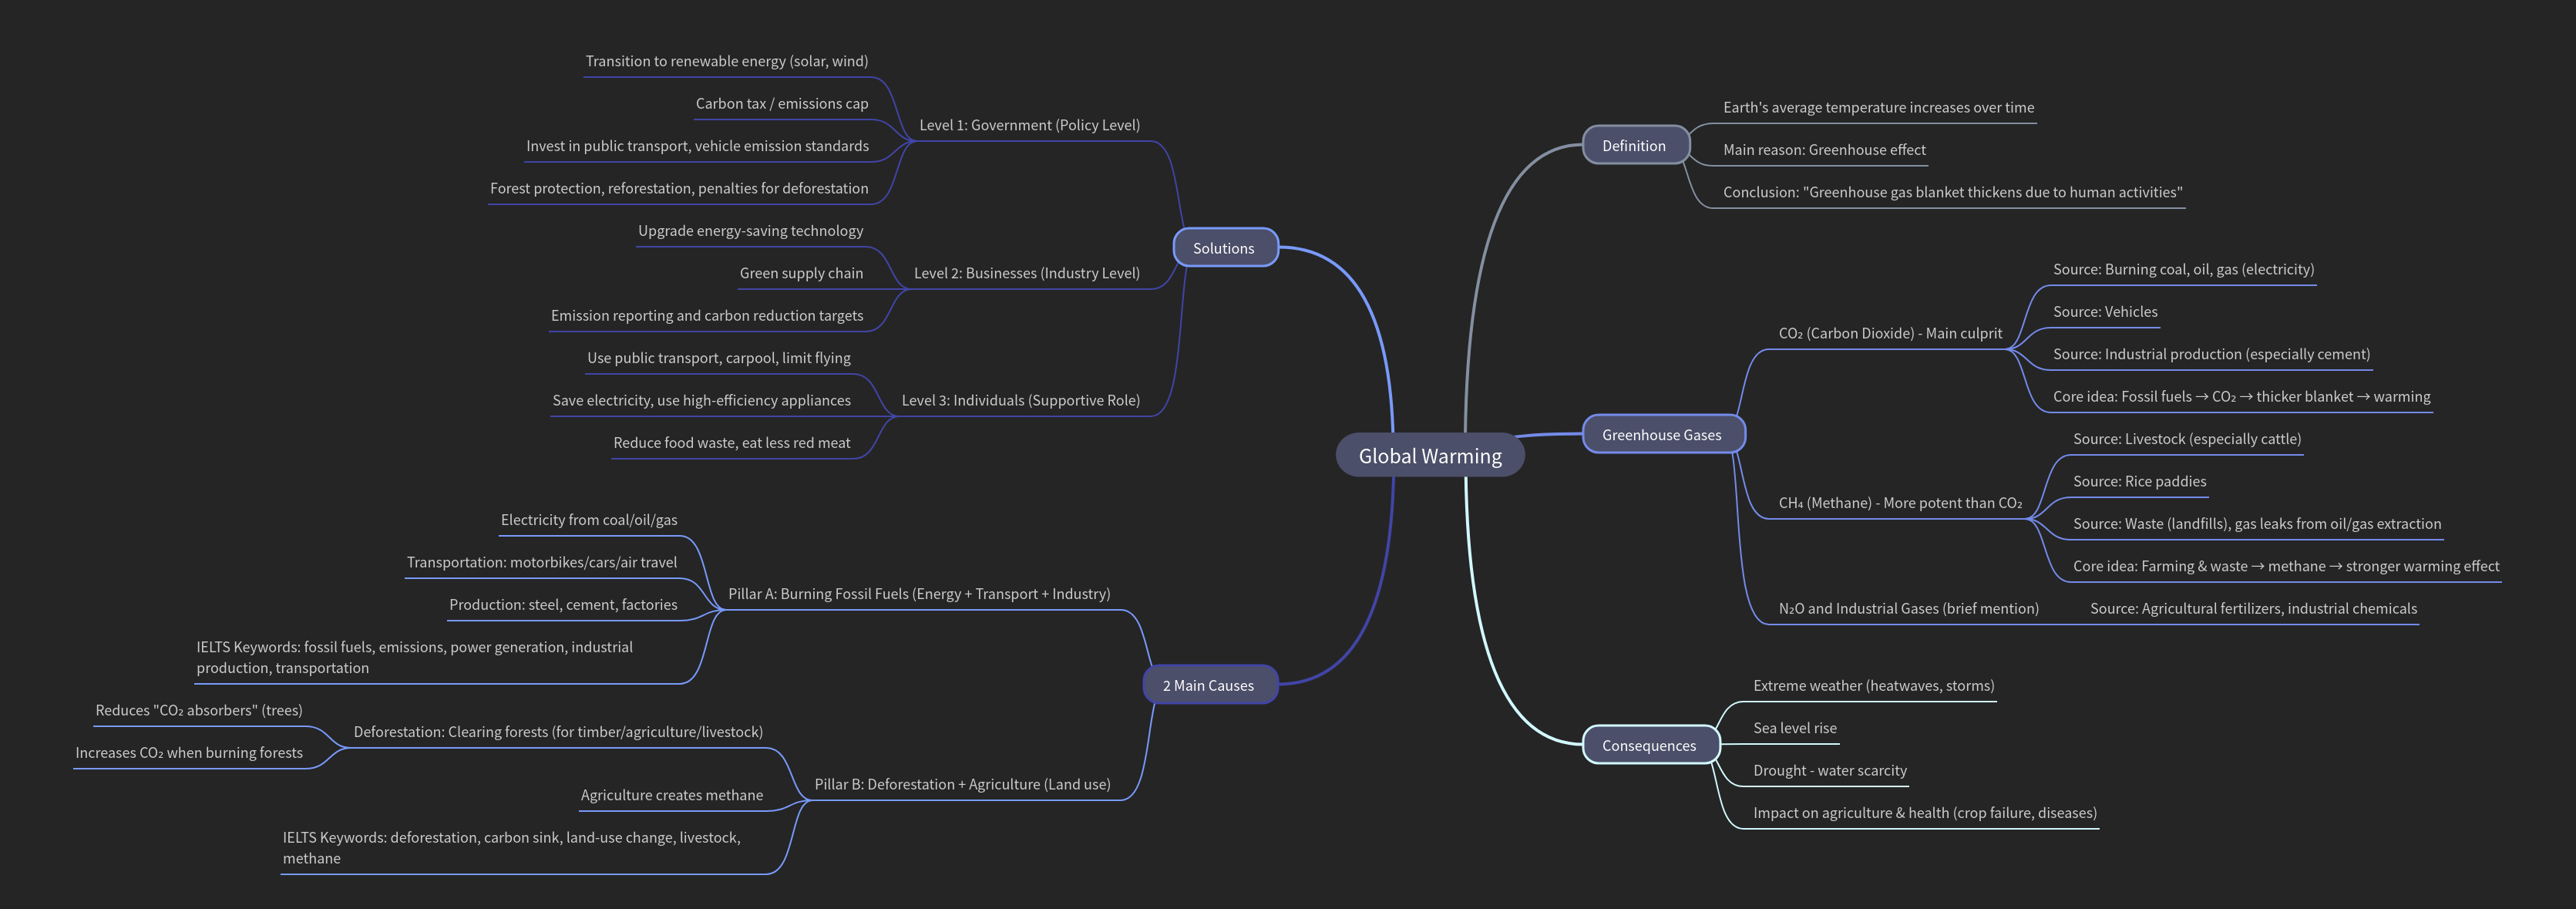Click N₂O and Industrial Gases node

coord(1908,608)
